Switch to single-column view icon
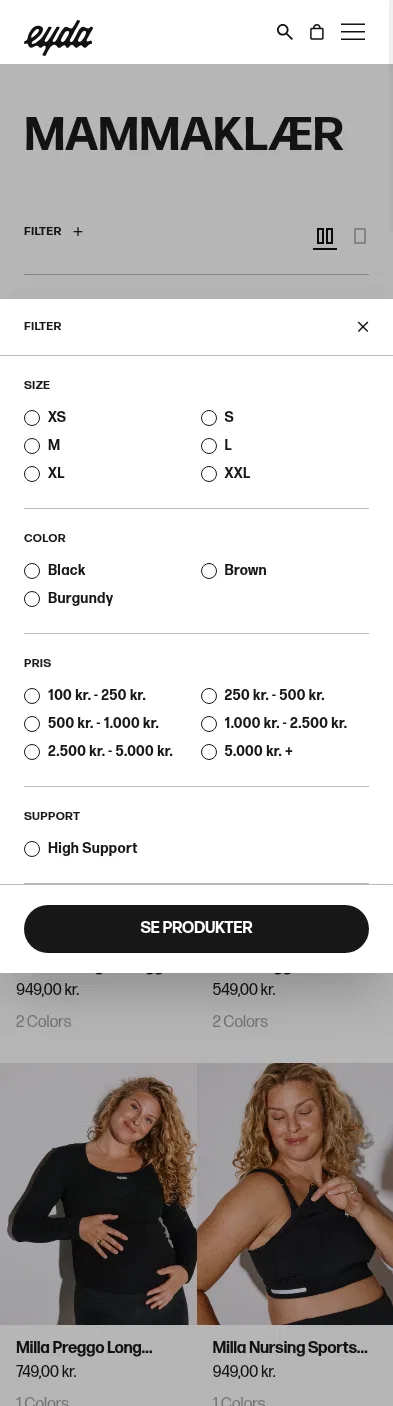393x1406 pixels. tap(360, 237)
